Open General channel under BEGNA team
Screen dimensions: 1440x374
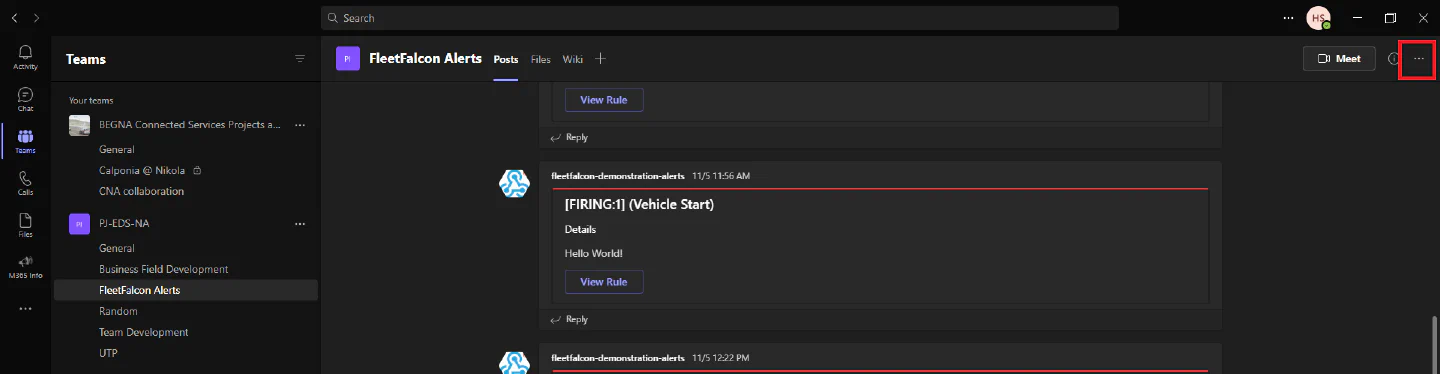pyautogui.click(x=117, y=149)
